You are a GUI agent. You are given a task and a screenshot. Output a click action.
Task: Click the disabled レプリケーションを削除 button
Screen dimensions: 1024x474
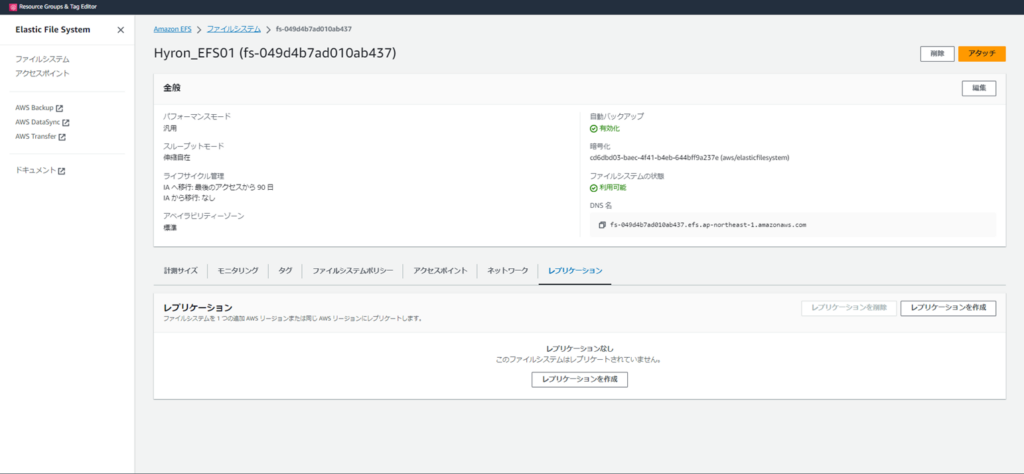pyautogui.click(x=849, y=308)
